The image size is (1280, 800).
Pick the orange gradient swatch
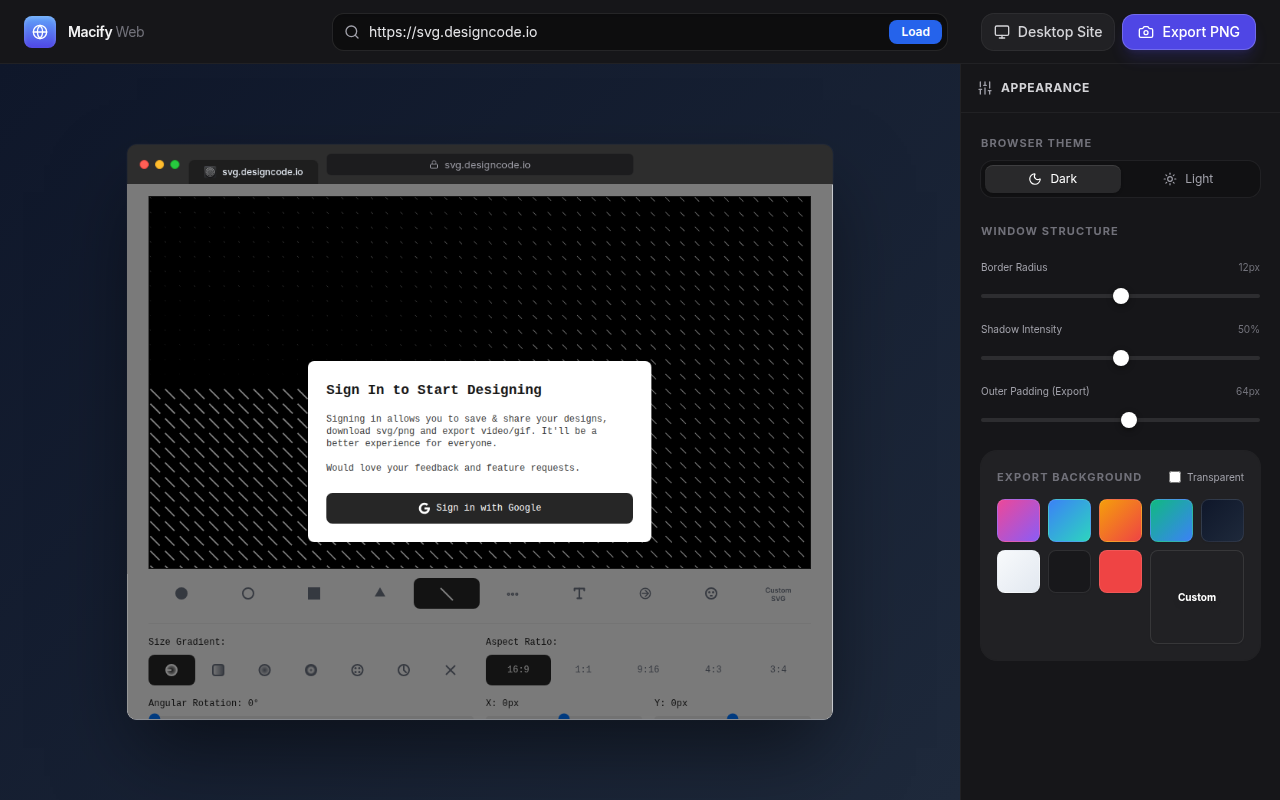tap(1120, 520)
